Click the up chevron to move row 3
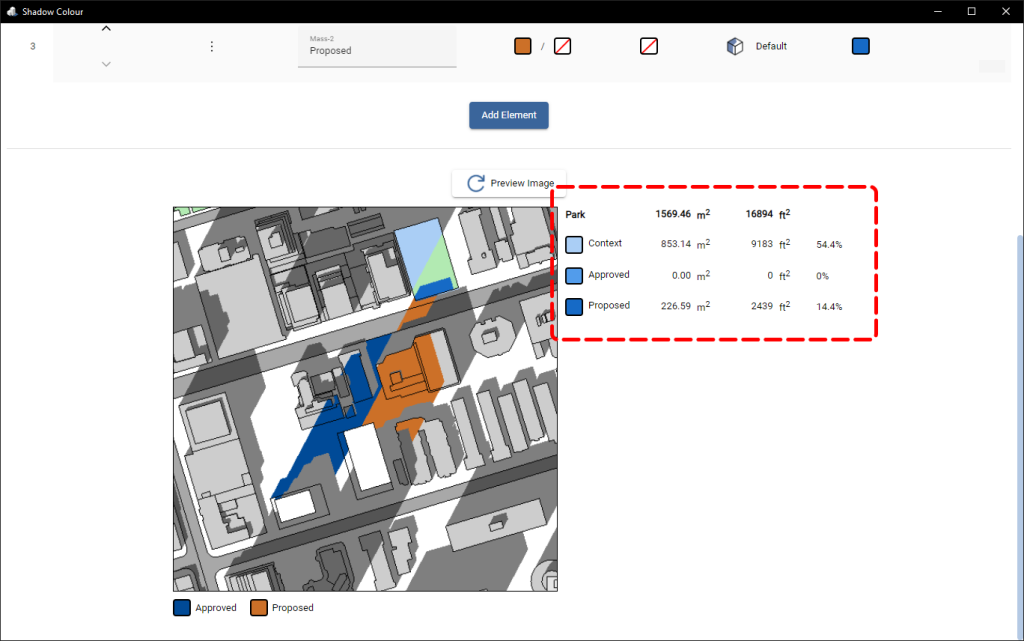Screen dimensions: 1024x641 pyautogui.click(x=106, y=28)
